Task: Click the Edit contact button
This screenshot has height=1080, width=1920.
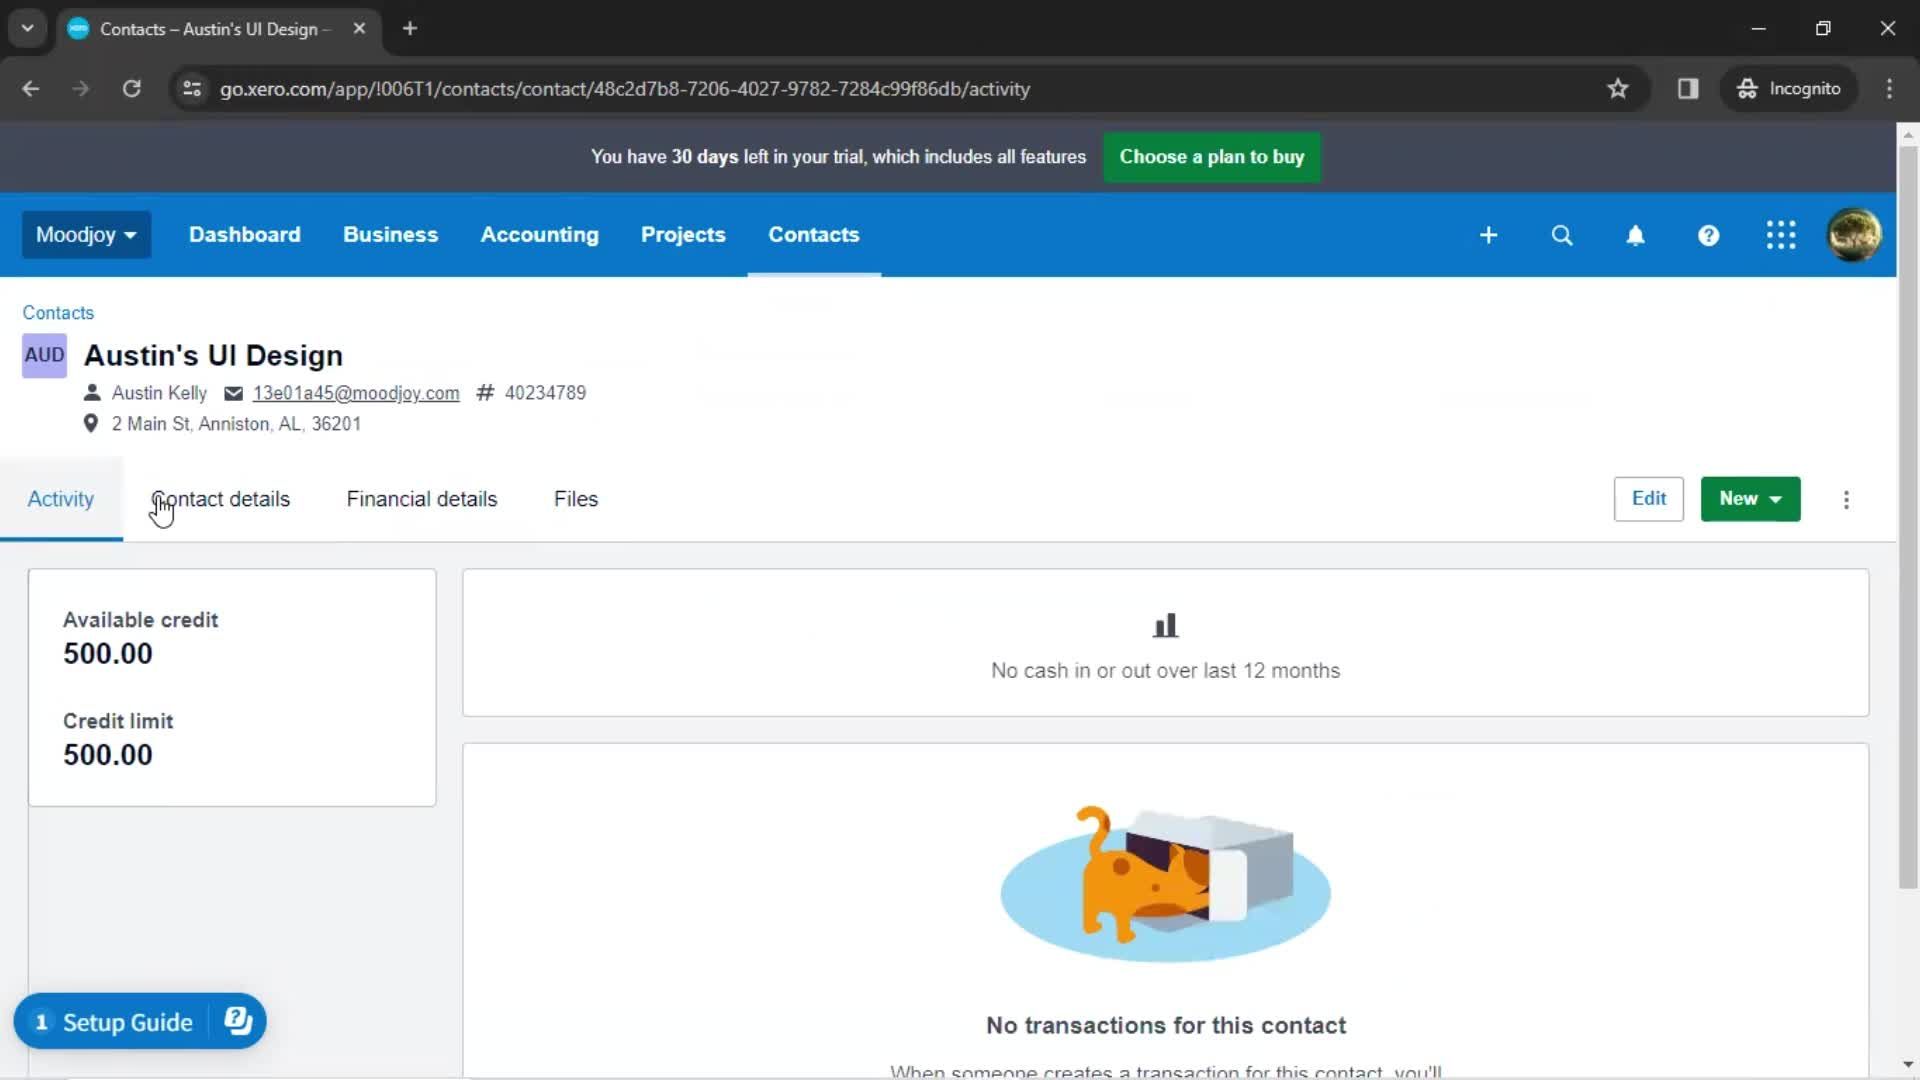Action: coord(1648,499)
